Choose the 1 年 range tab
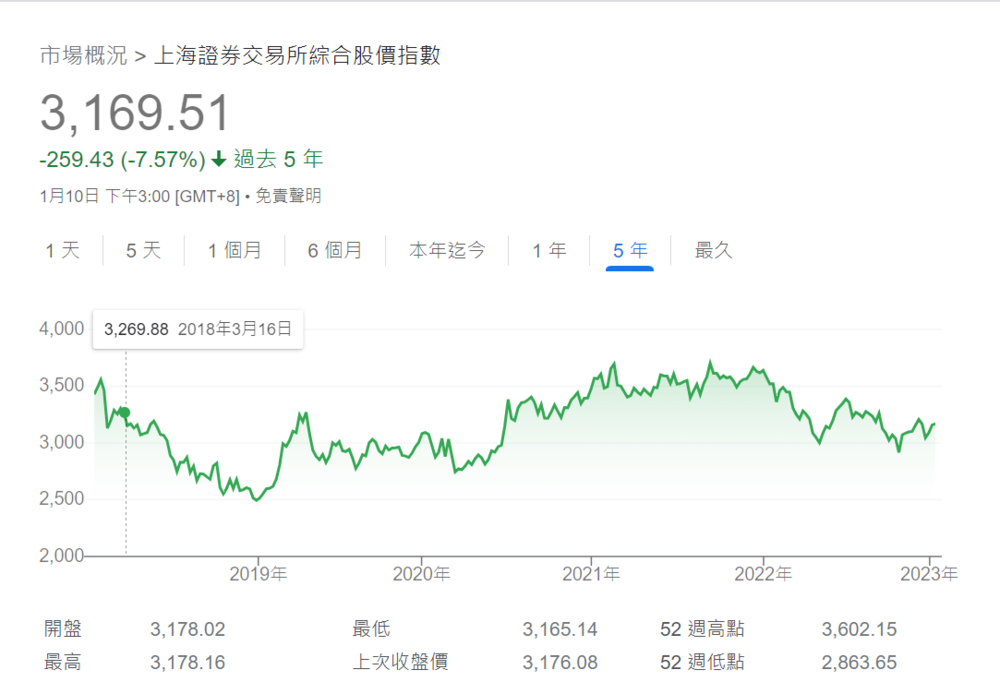Viewport: 1000px width, 682px height. click(550, 250)
